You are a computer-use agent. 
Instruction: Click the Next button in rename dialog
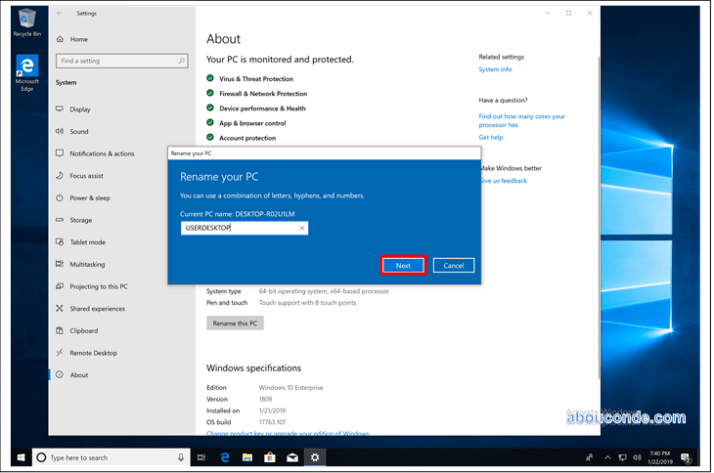(x=403, y=265)
